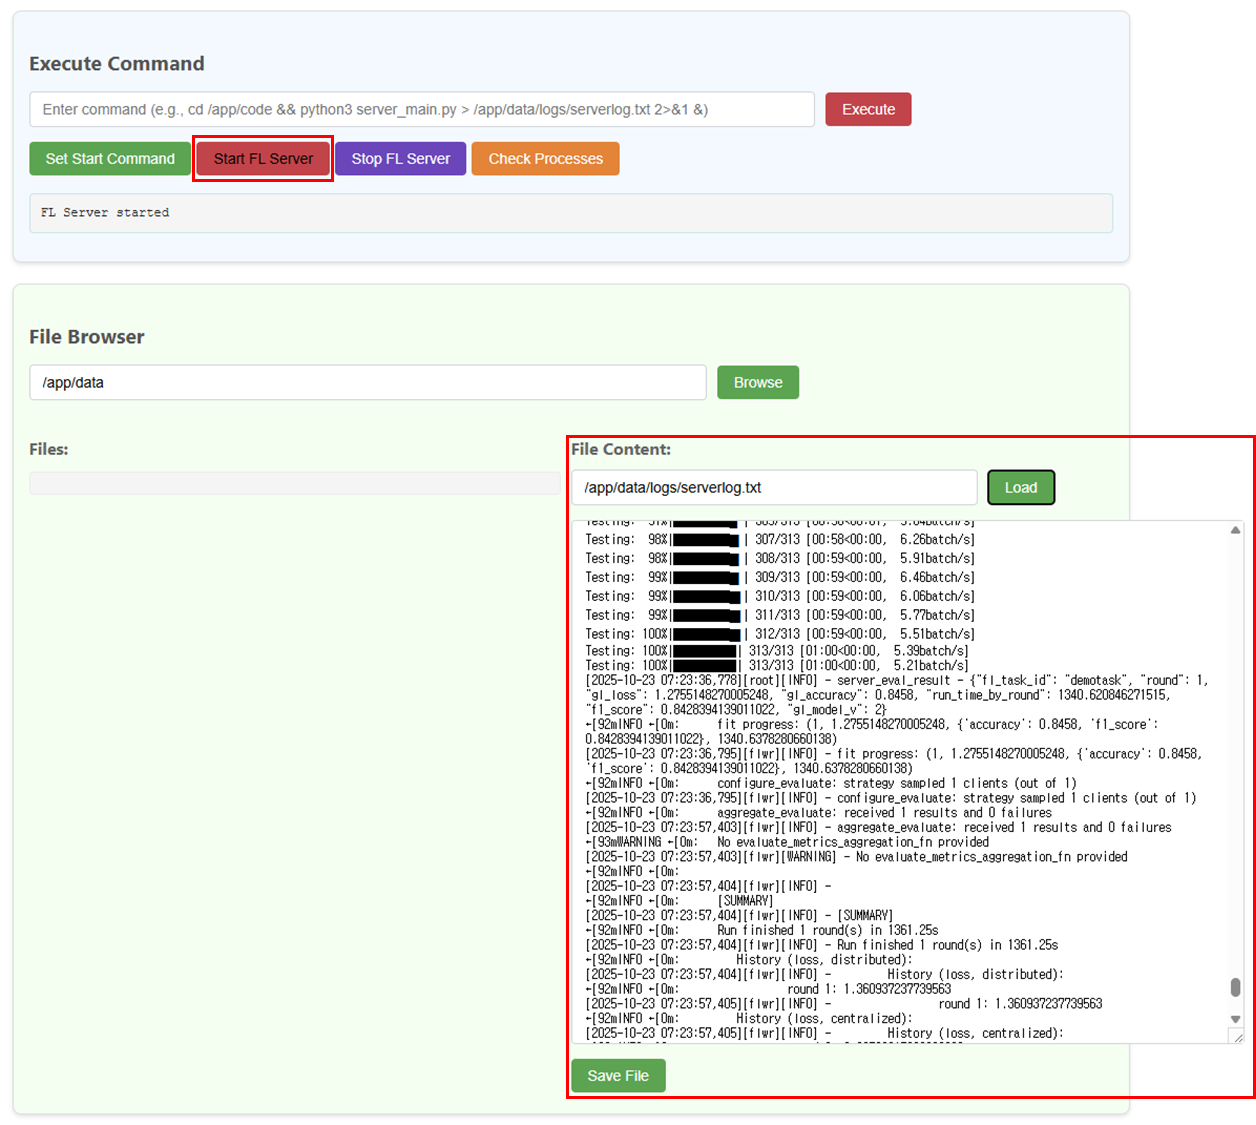Image resolution: width=1256 pixels, height=1125 pixels.
Task: Click the Save File button
Action: (617, 1076)
